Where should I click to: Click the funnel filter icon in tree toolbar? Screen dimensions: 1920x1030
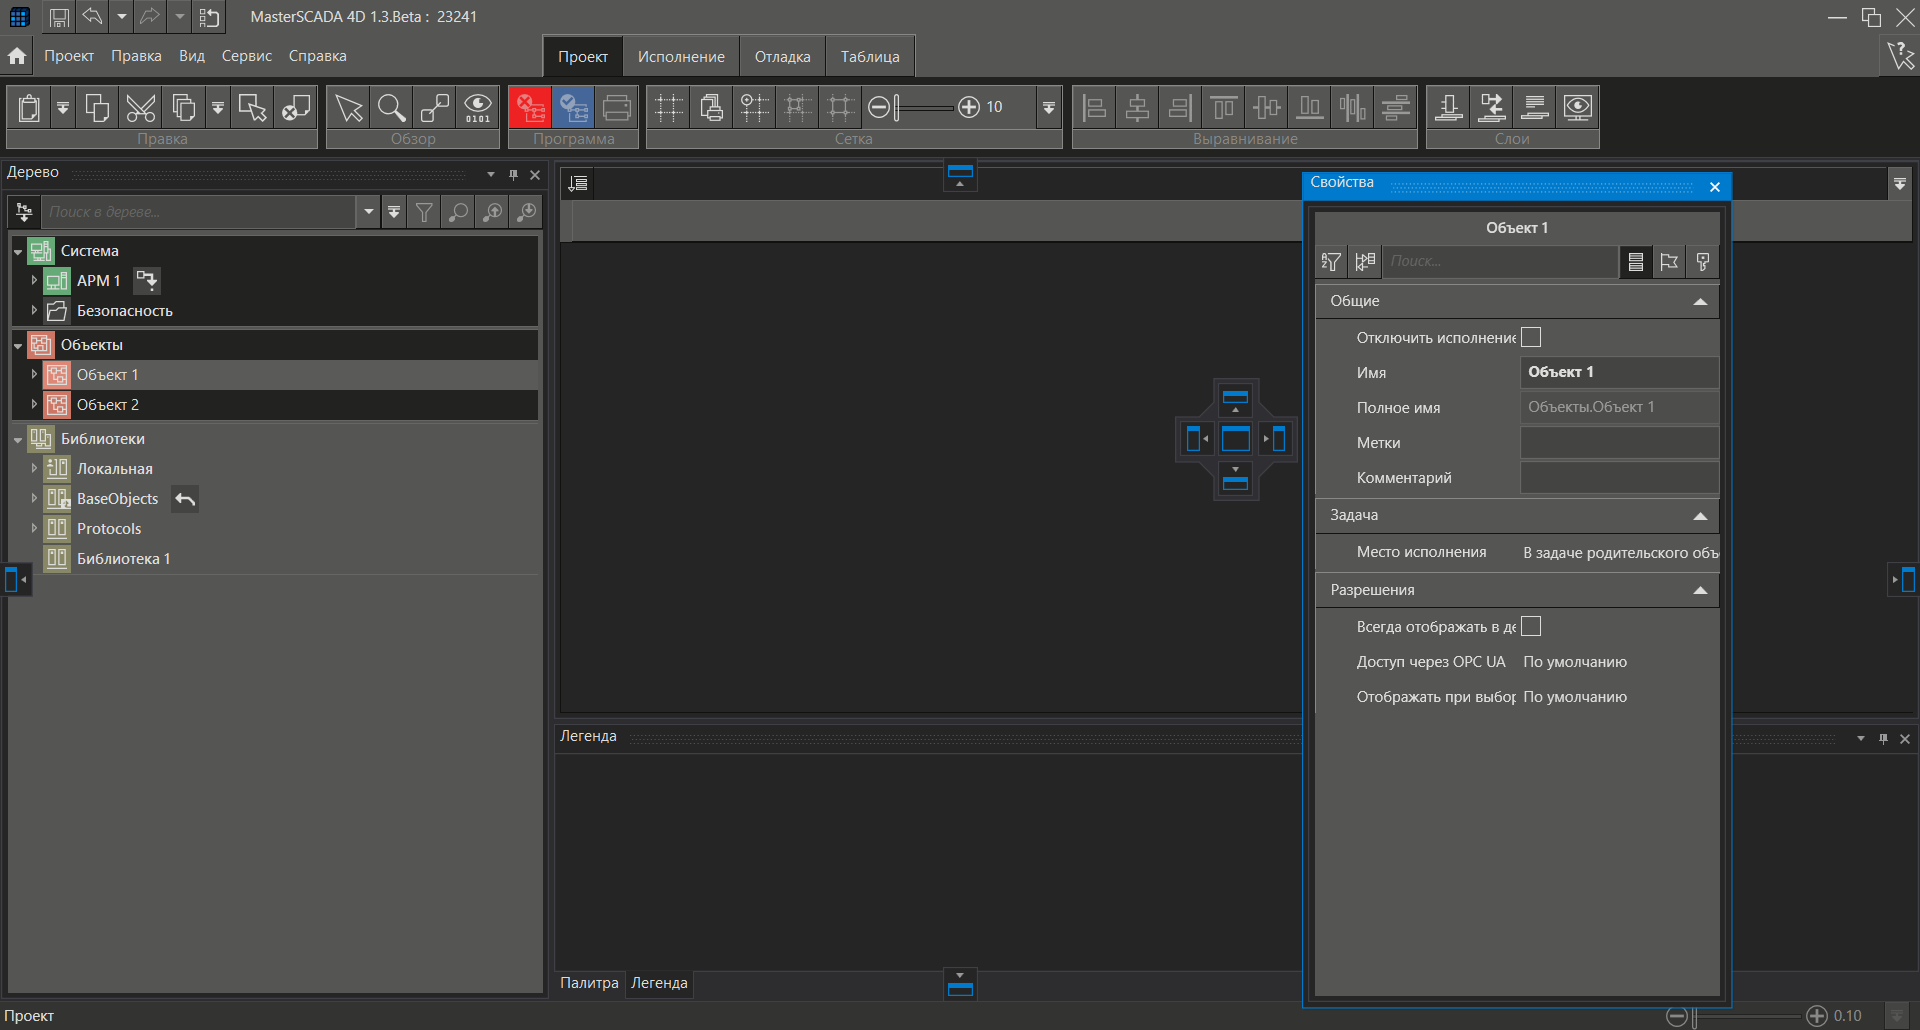(x=425, y=212)
